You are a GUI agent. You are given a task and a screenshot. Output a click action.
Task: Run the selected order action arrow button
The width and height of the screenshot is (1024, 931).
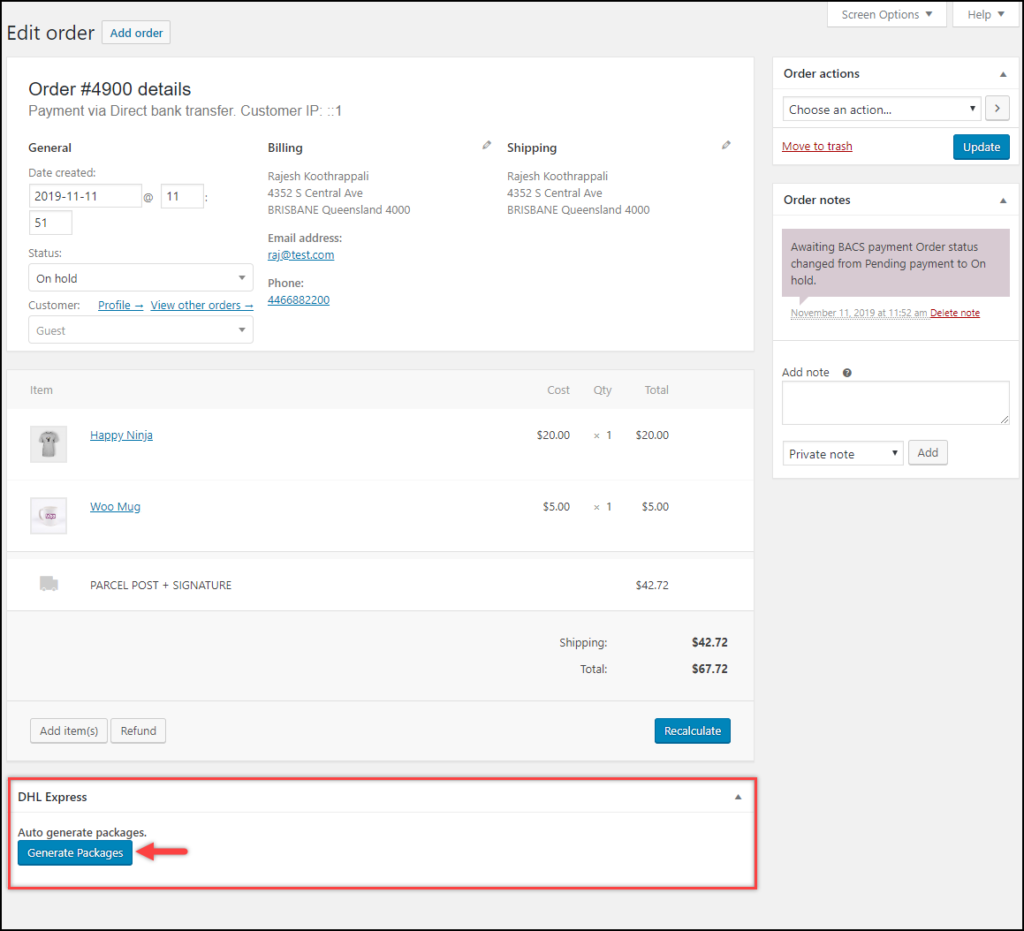[x=997, y=108]
